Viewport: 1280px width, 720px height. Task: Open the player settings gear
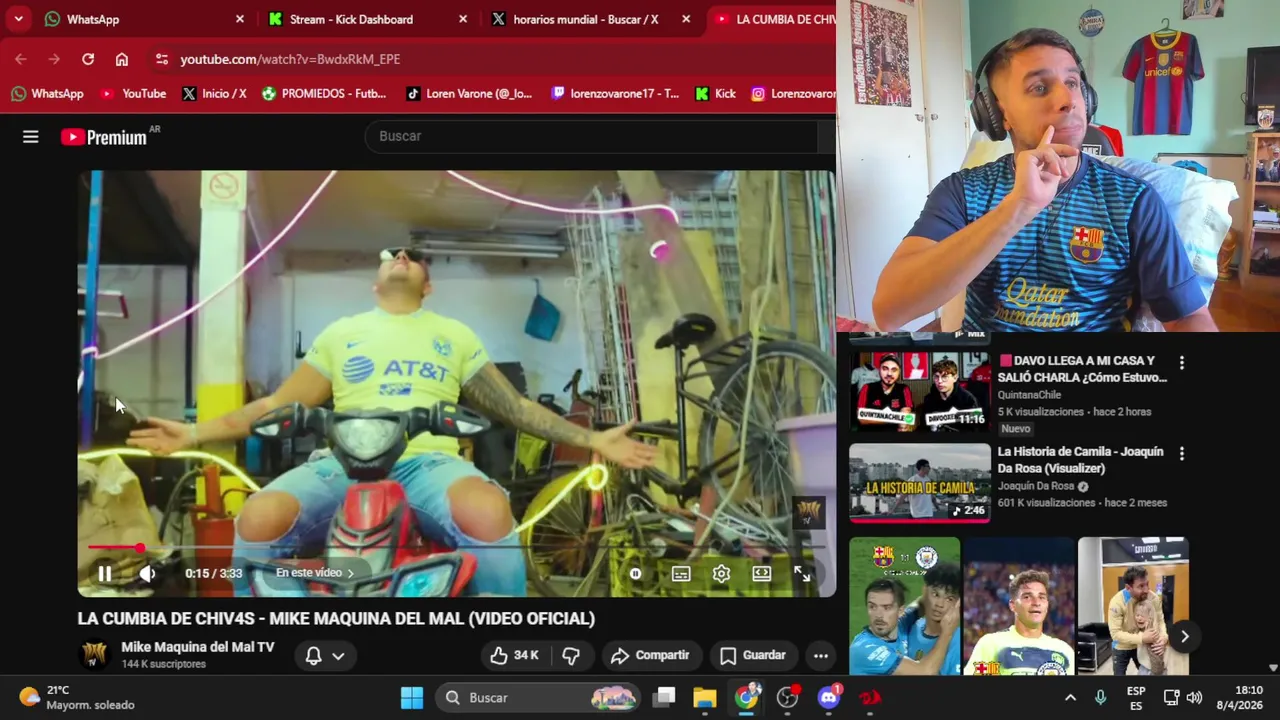pyautogui.click(x=721, y=574)
